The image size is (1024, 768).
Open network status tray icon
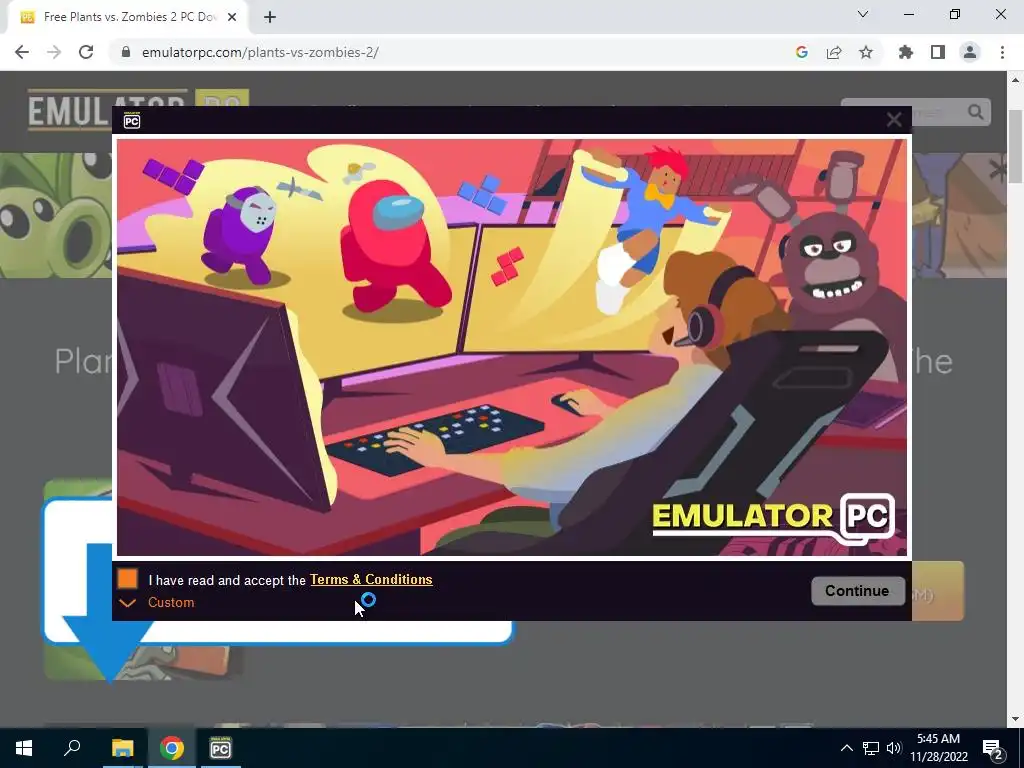coord(871,748)
